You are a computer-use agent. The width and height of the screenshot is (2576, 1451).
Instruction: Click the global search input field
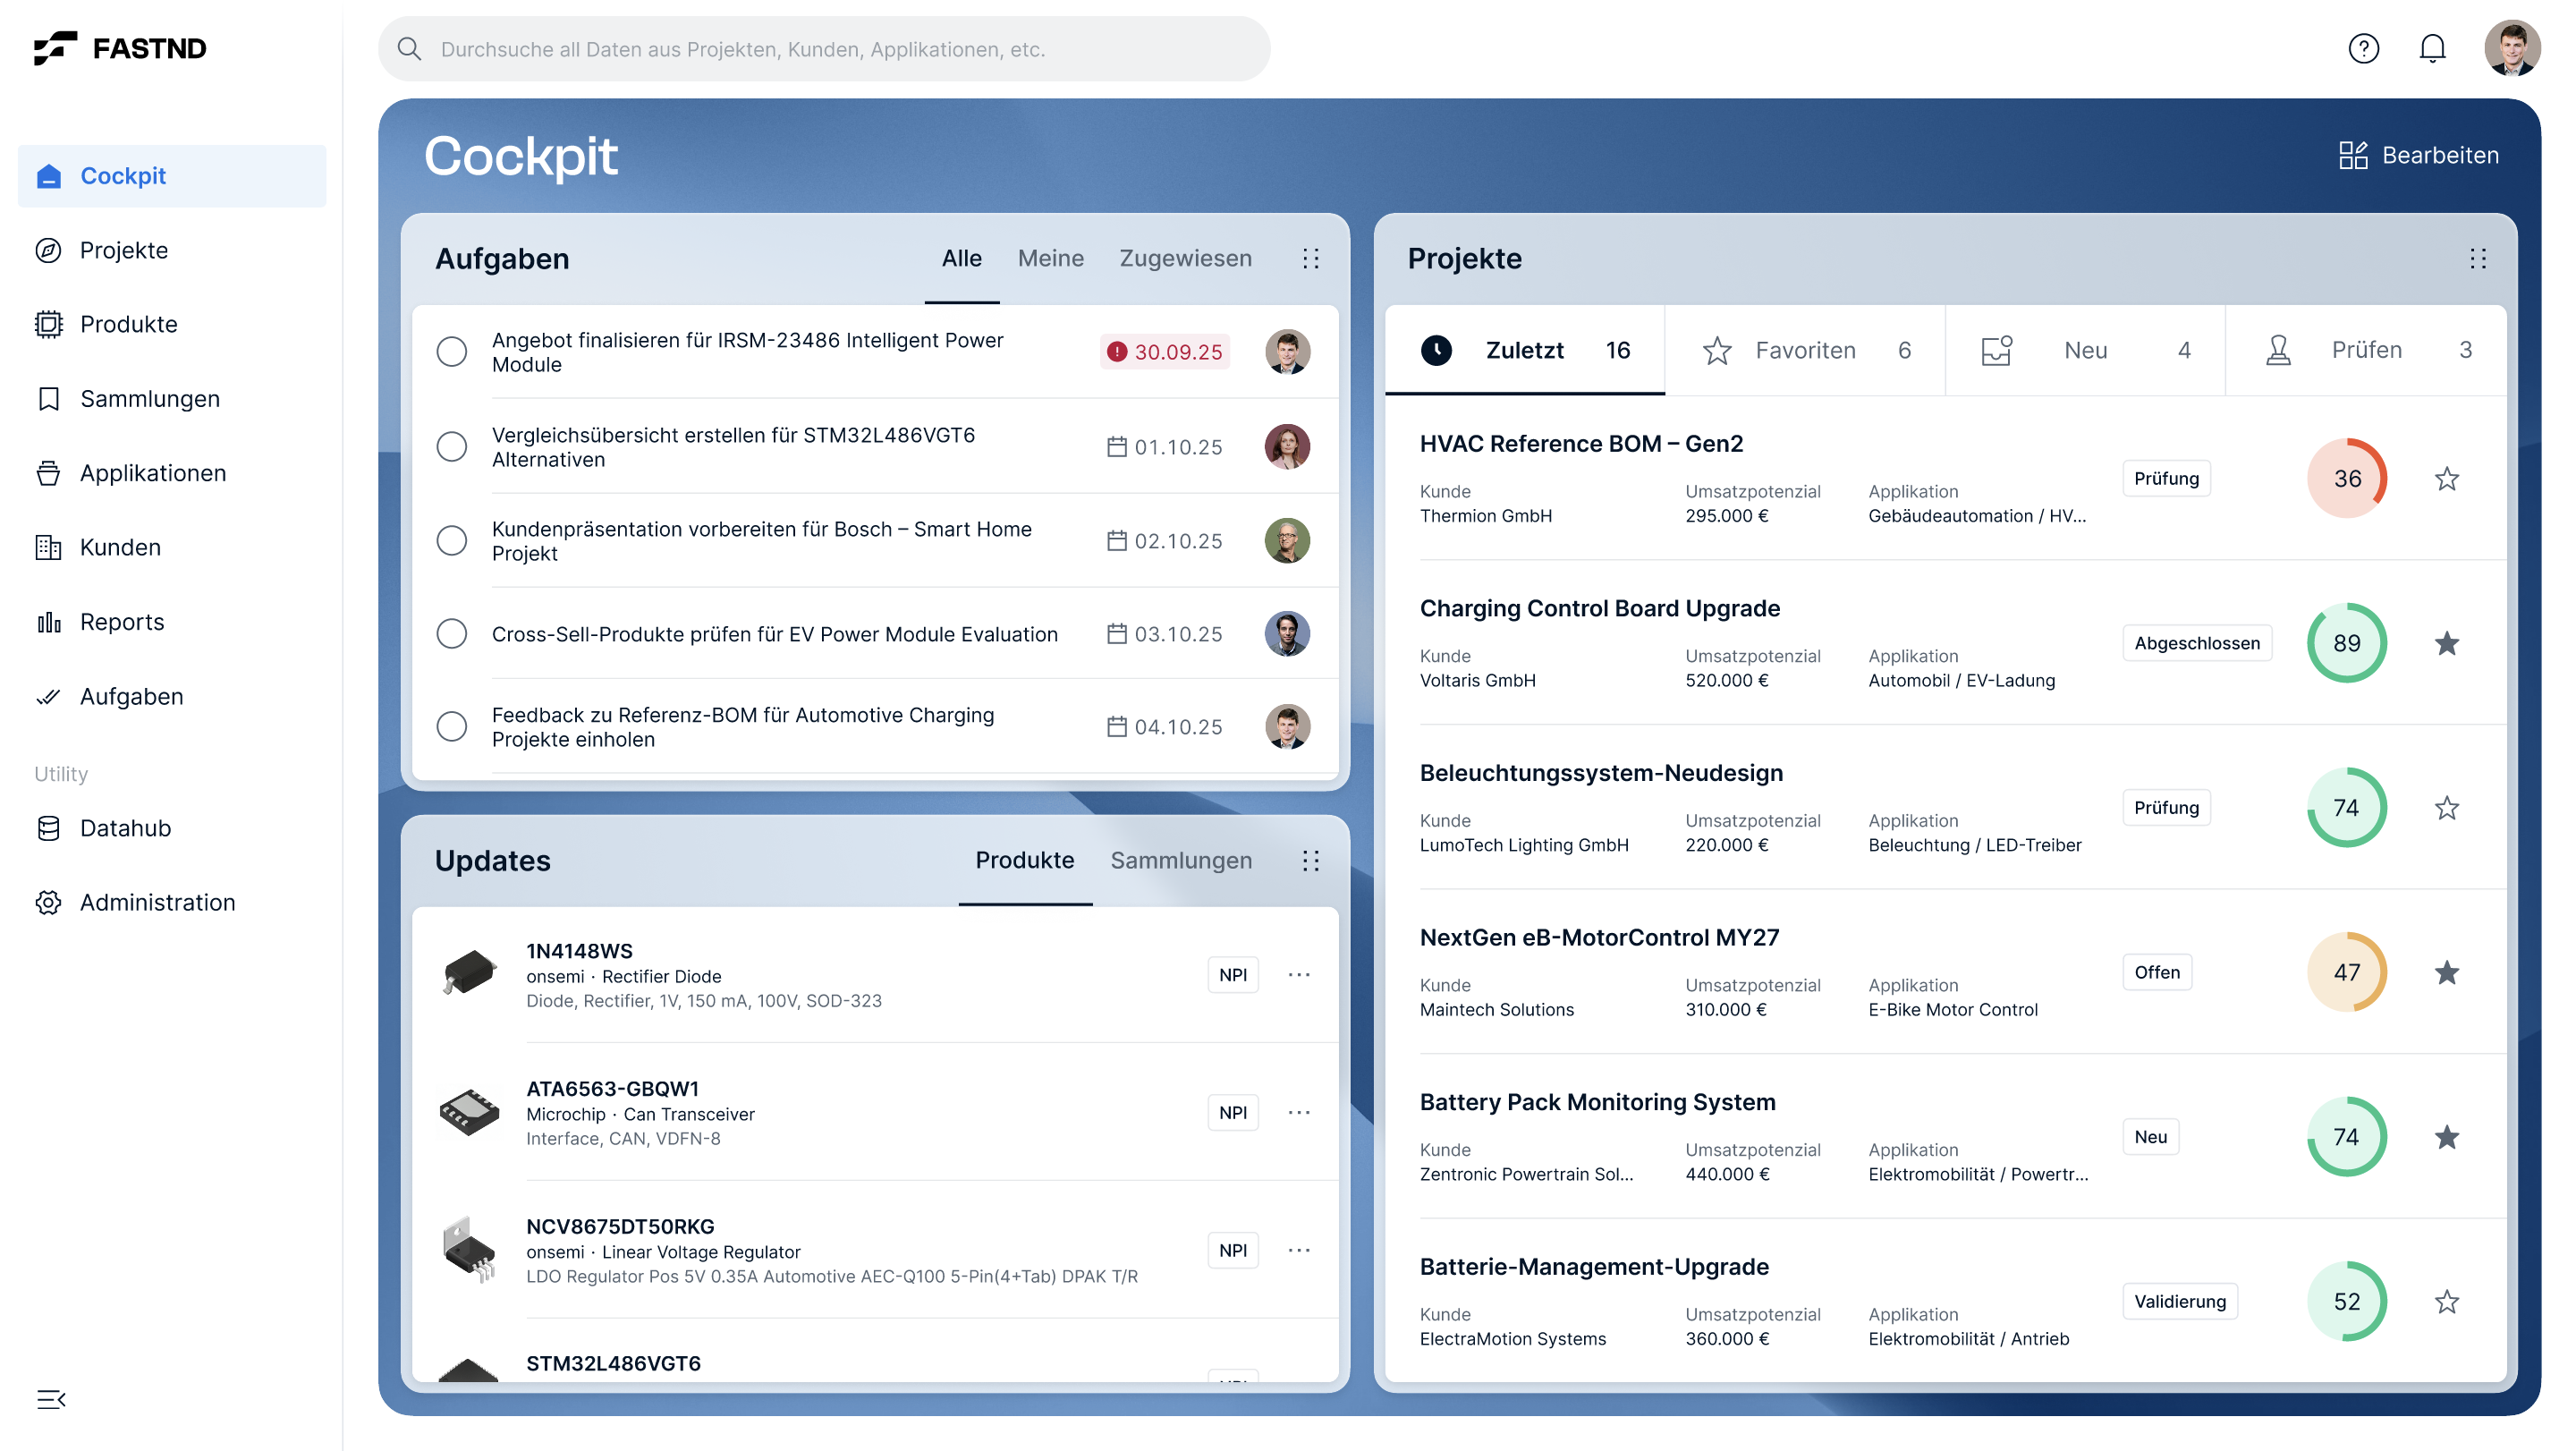click(x=824, y=49)
